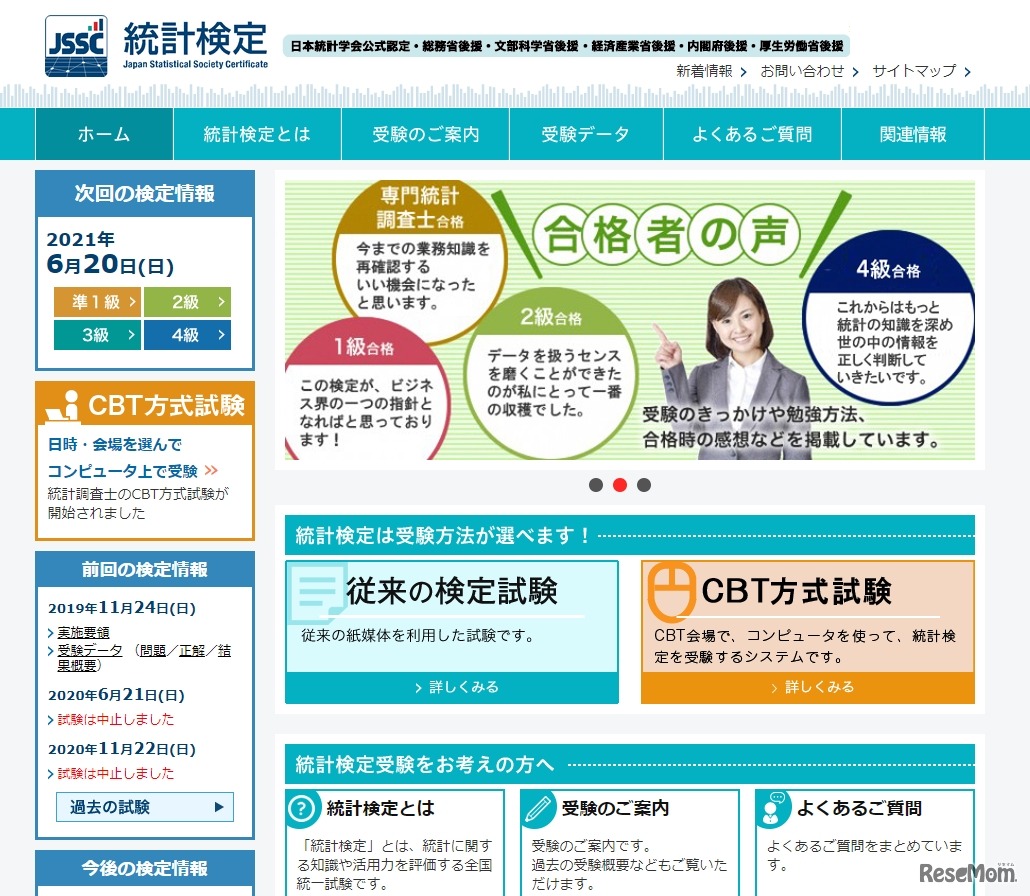Click the person-speech icon for よくあるご質問
Viewport: 1030px width, 896px height.
(x=772, y=809)
